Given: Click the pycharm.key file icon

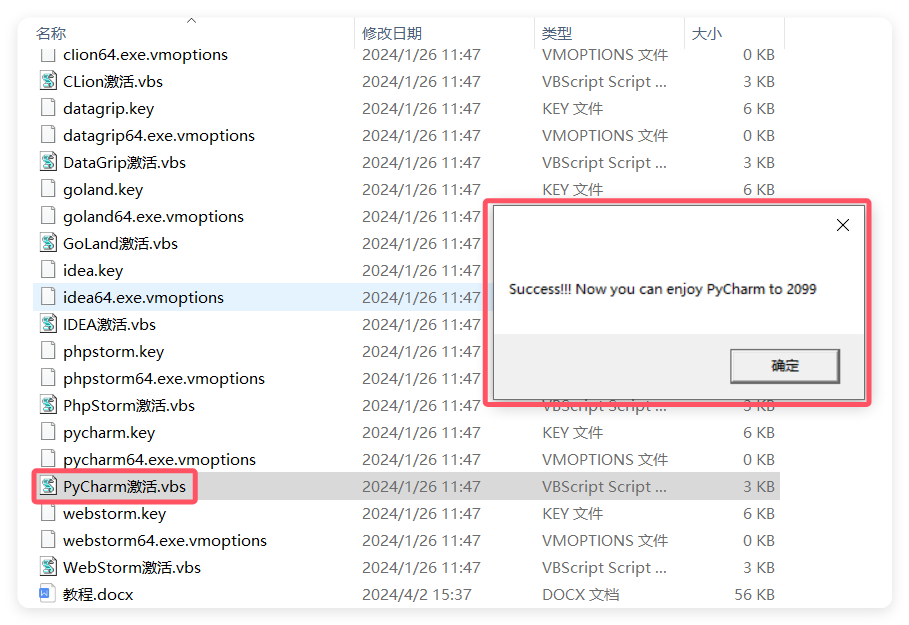Looking at the screenshot, I should [48, 432].
